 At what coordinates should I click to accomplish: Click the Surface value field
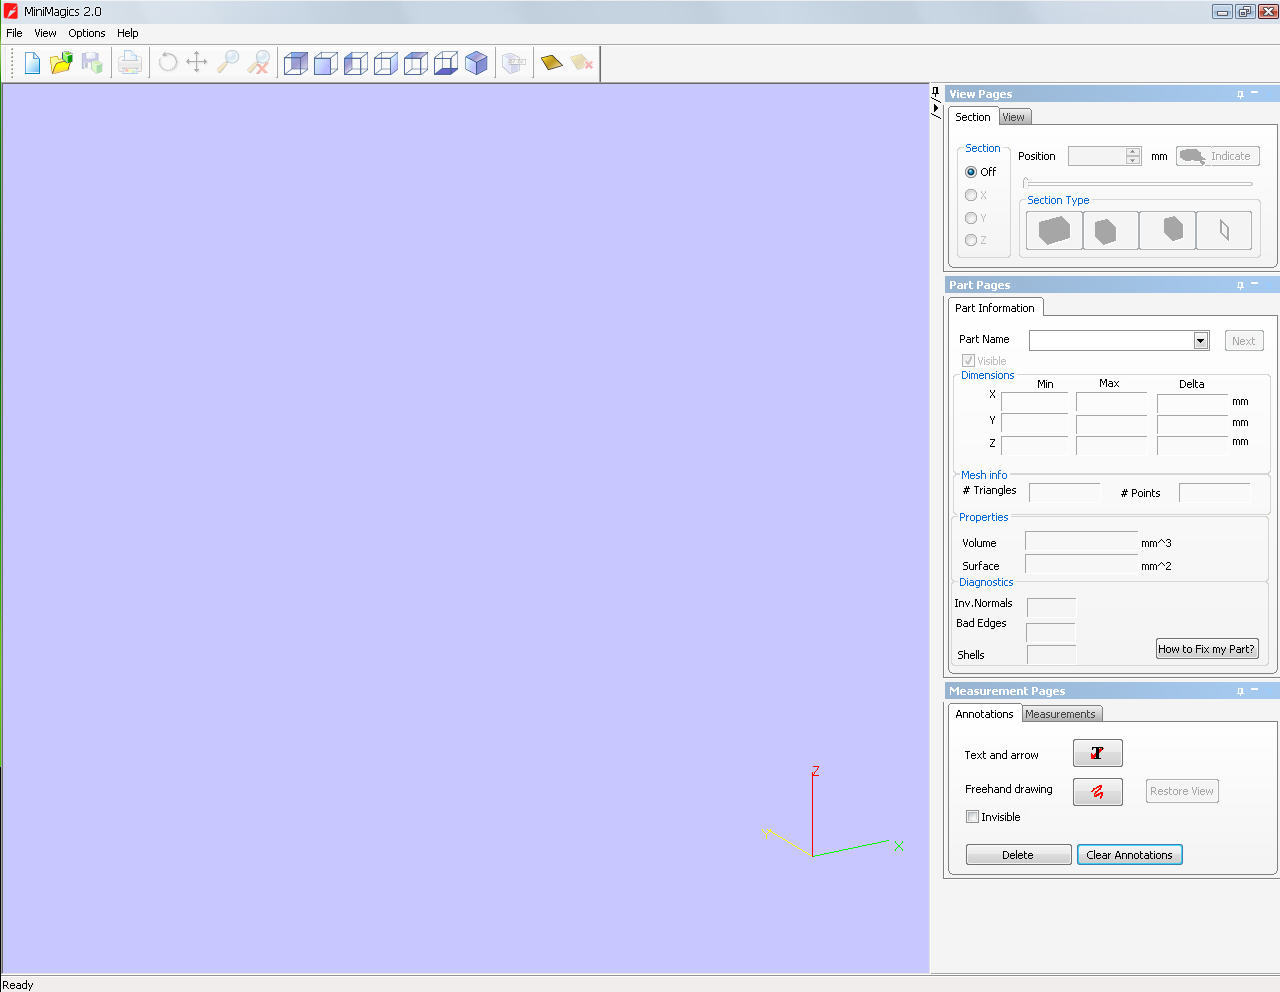pos(1081,565)
